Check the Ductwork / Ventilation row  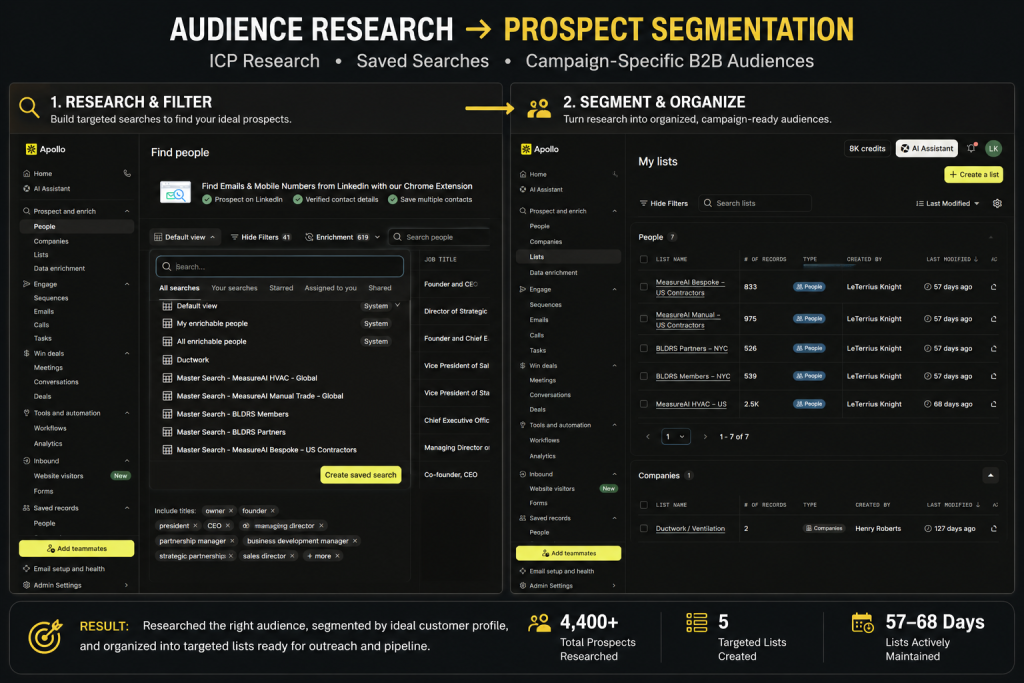[x=644, y=529]
